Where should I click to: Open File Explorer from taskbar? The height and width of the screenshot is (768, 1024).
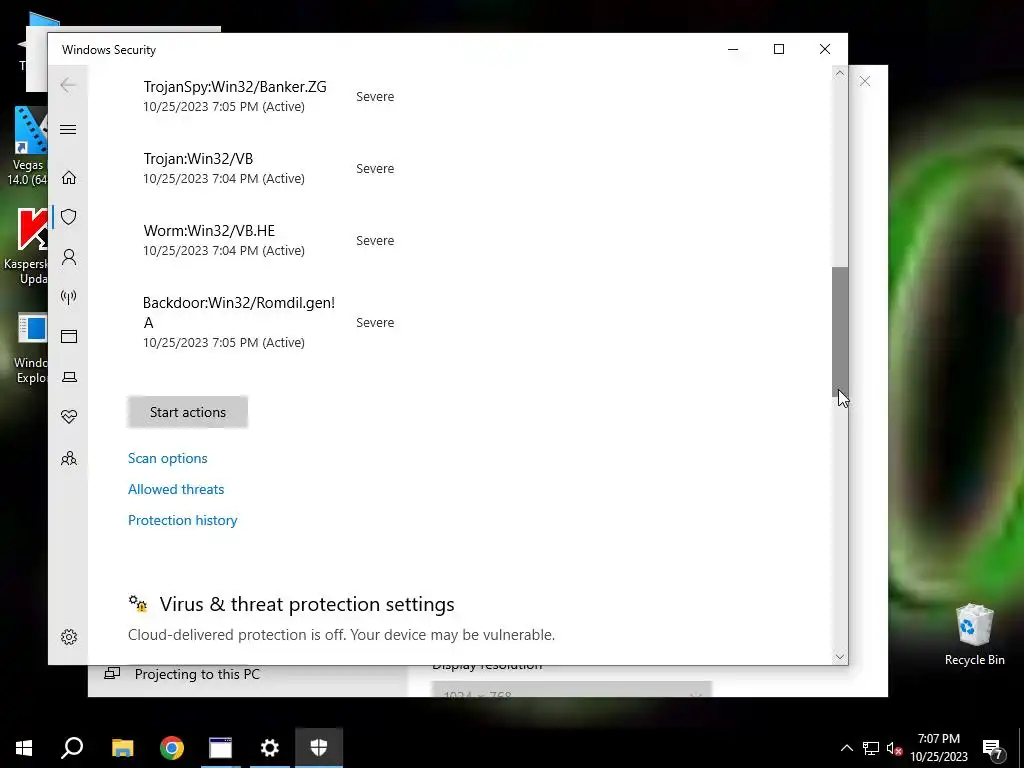point(122,748)
